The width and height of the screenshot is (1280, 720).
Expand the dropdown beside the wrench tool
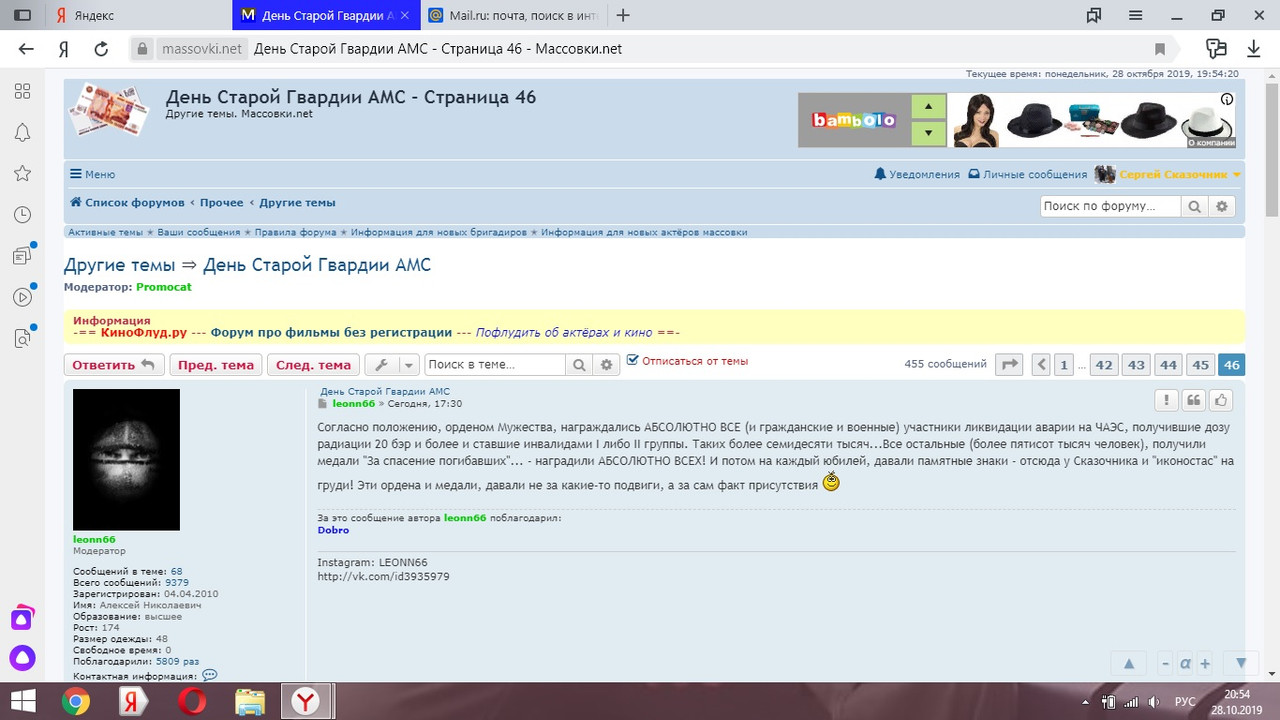tap(407, 364)
